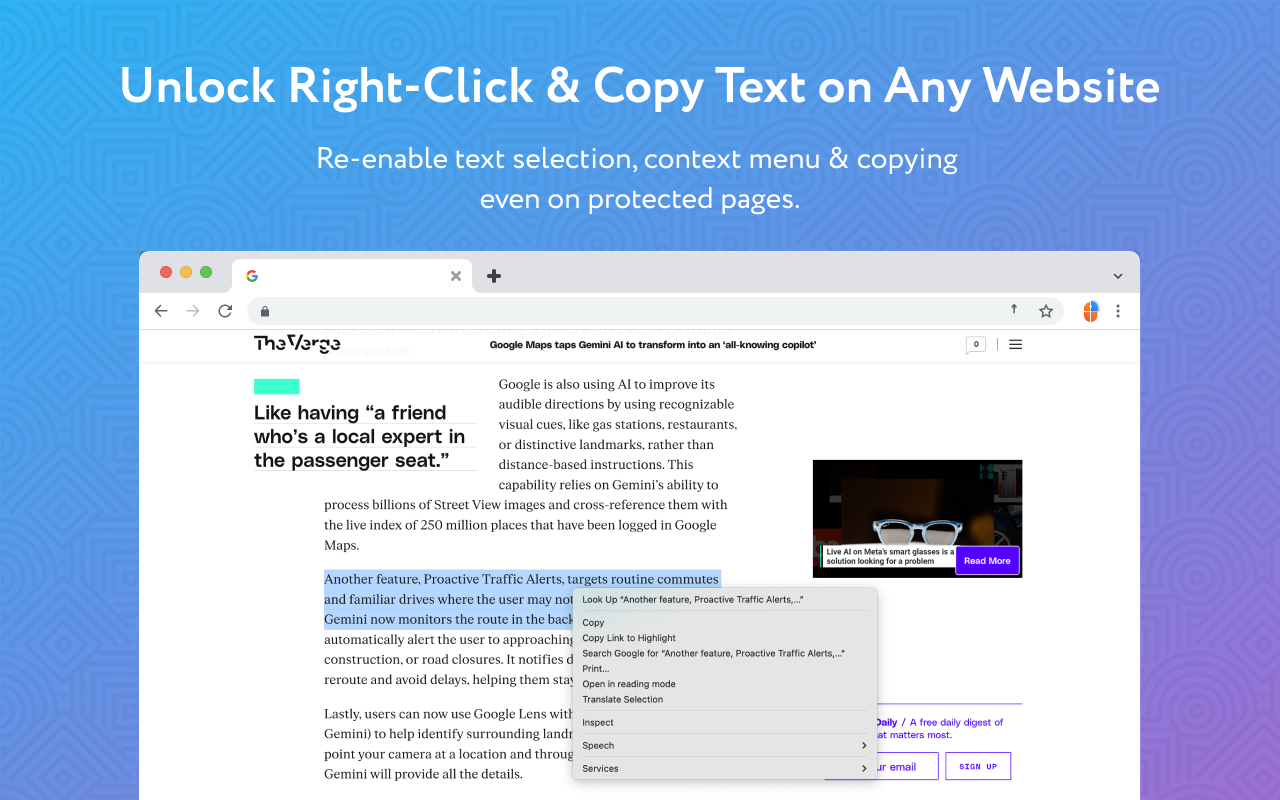Choose Inspect from the context menu
This screenshot has height=800, width=1280.
coord(725,722)
